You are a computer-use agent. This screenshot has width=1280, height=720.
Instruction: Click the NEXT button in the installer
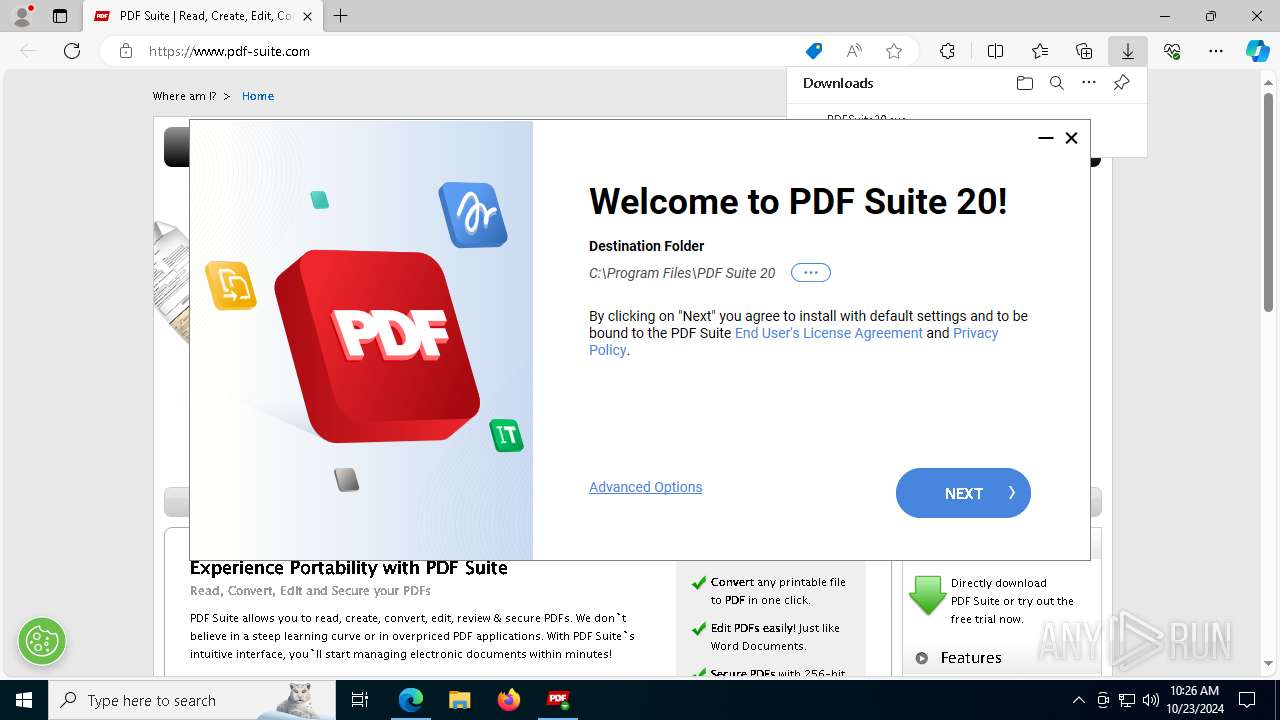click(963, 493)
